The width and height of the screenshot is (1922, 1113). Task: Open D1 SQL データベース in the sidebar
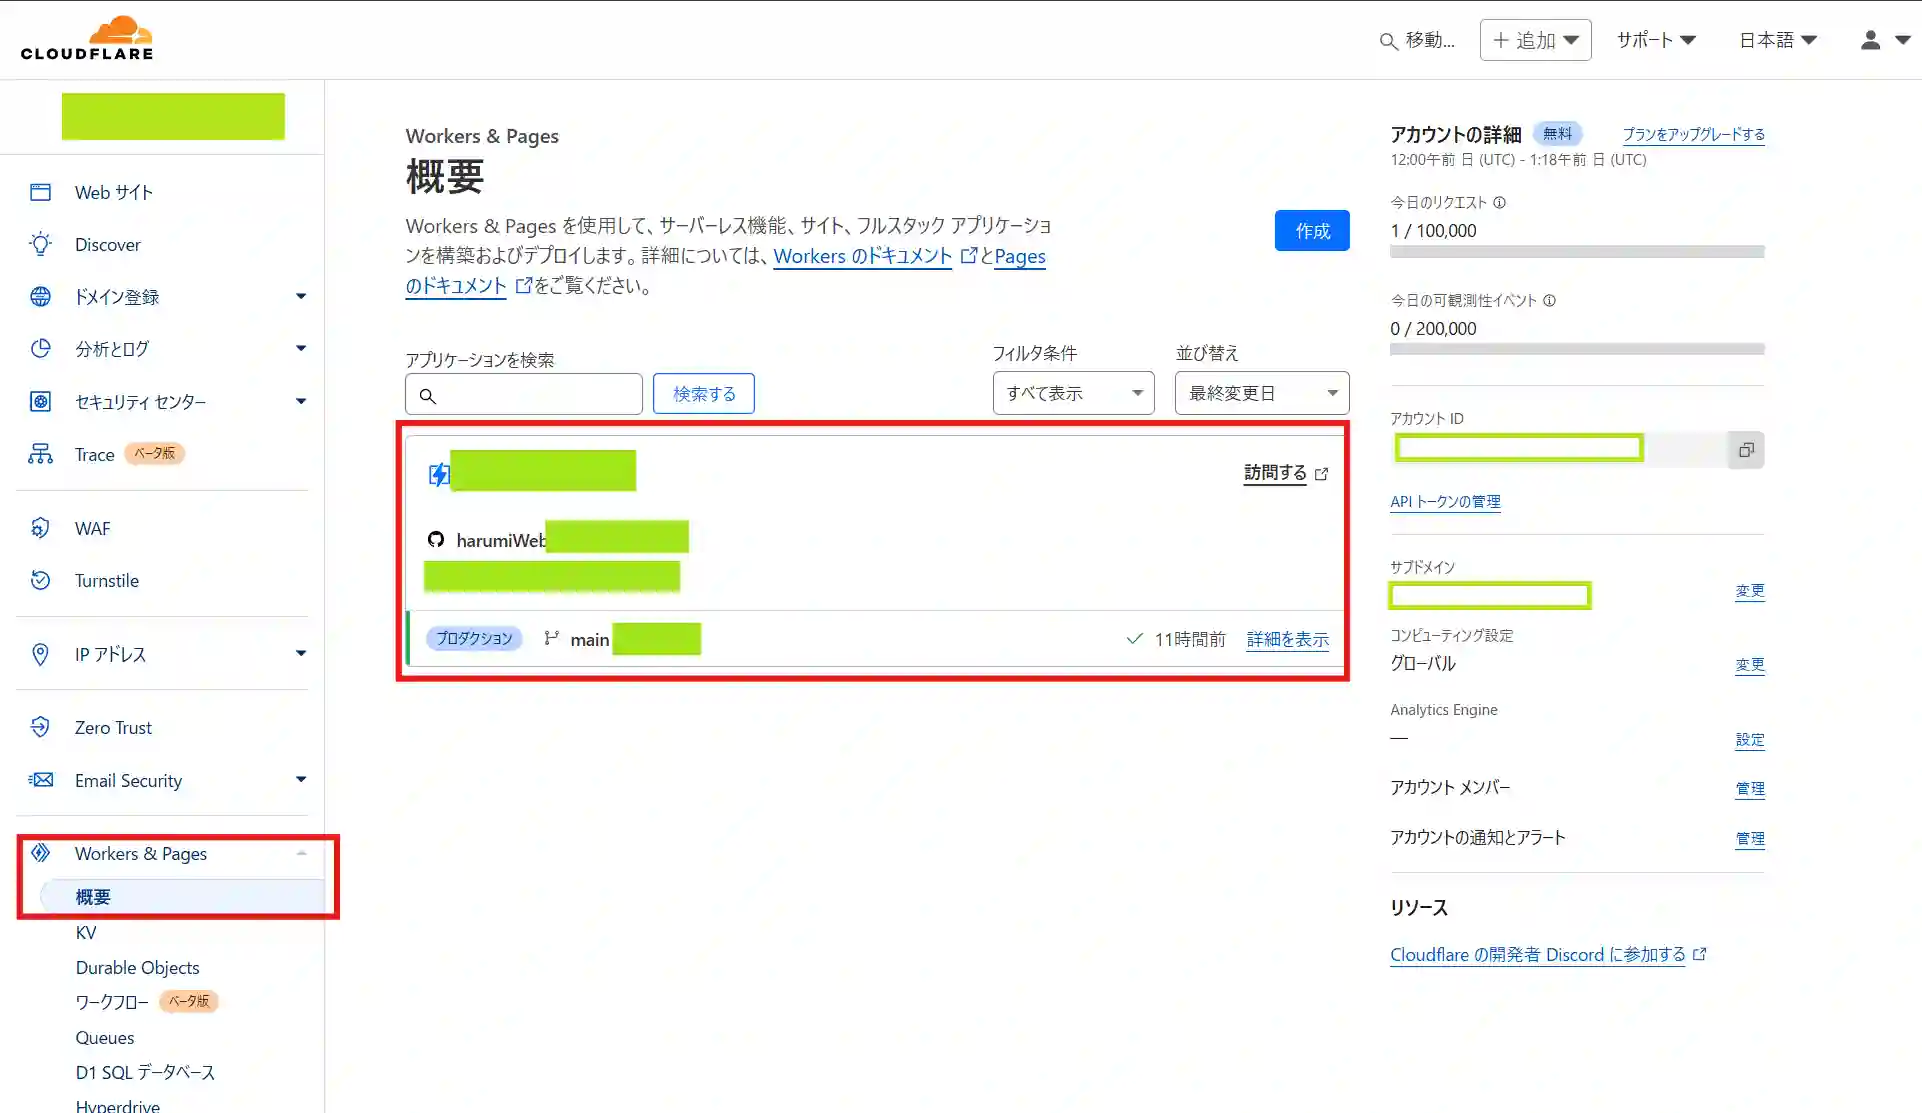[145, 1072]
